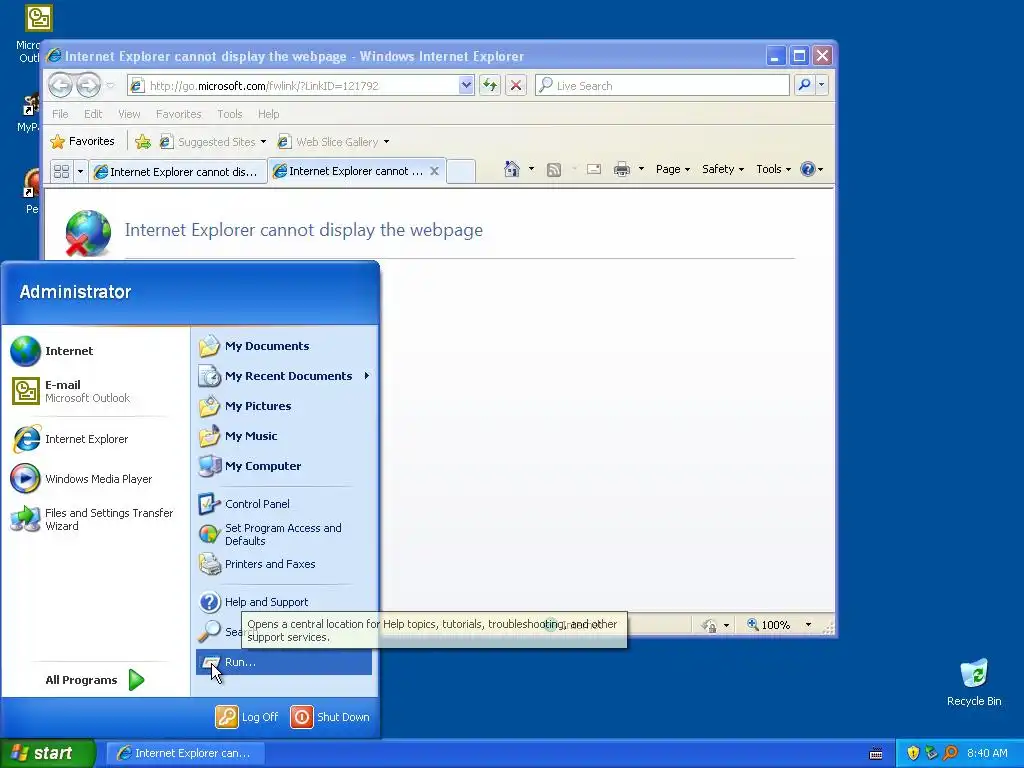Click the Internet Explorer Back arrow button
This screenshot has height=768, width=1024.
(60, 85)
